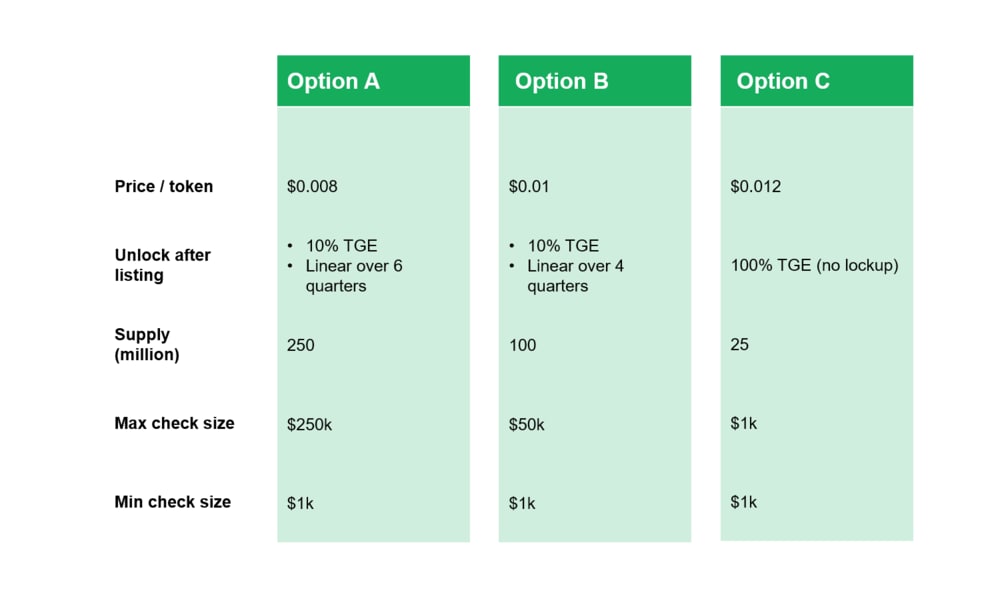Click the Min check size label
The image size is (1000, 607).
pos(172,502)
